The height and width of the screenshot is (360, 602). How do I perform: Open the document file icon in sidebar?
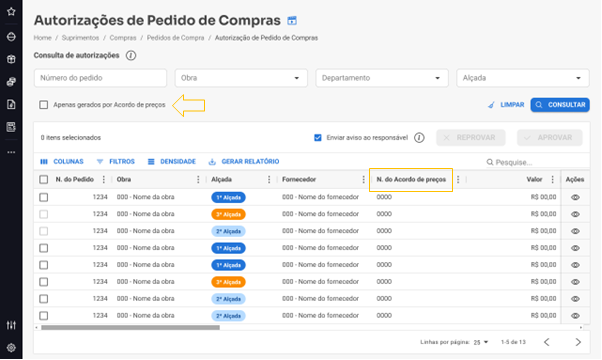coord(11,104)
